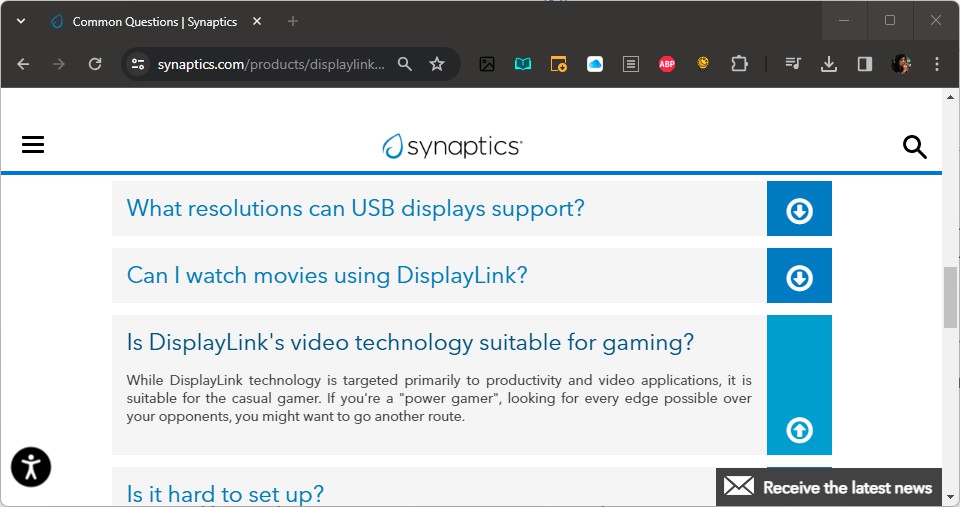Click the gray document-lines extension icon
This screenshot has height=507, width=960.
point(631,64)
